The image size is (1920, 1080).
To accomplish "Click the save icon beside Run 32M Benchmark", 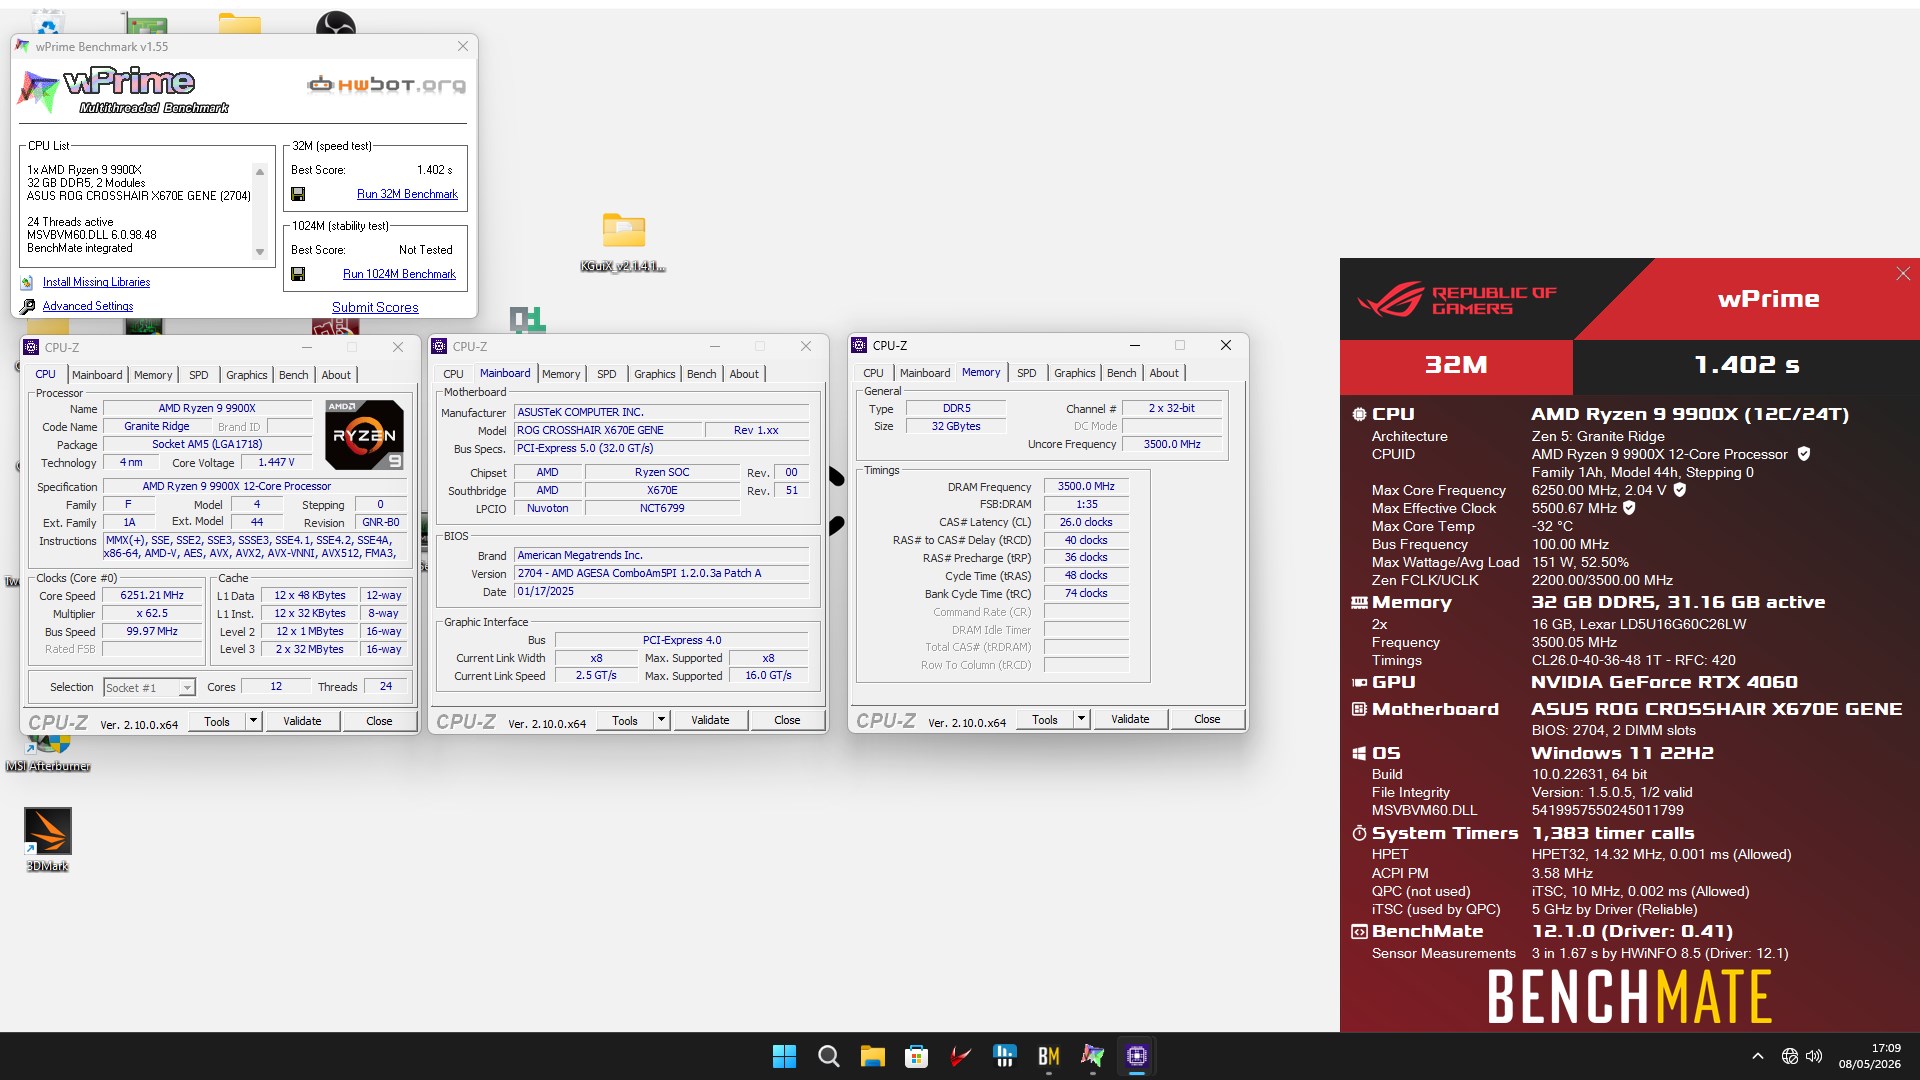I will [x=298, y=194].
